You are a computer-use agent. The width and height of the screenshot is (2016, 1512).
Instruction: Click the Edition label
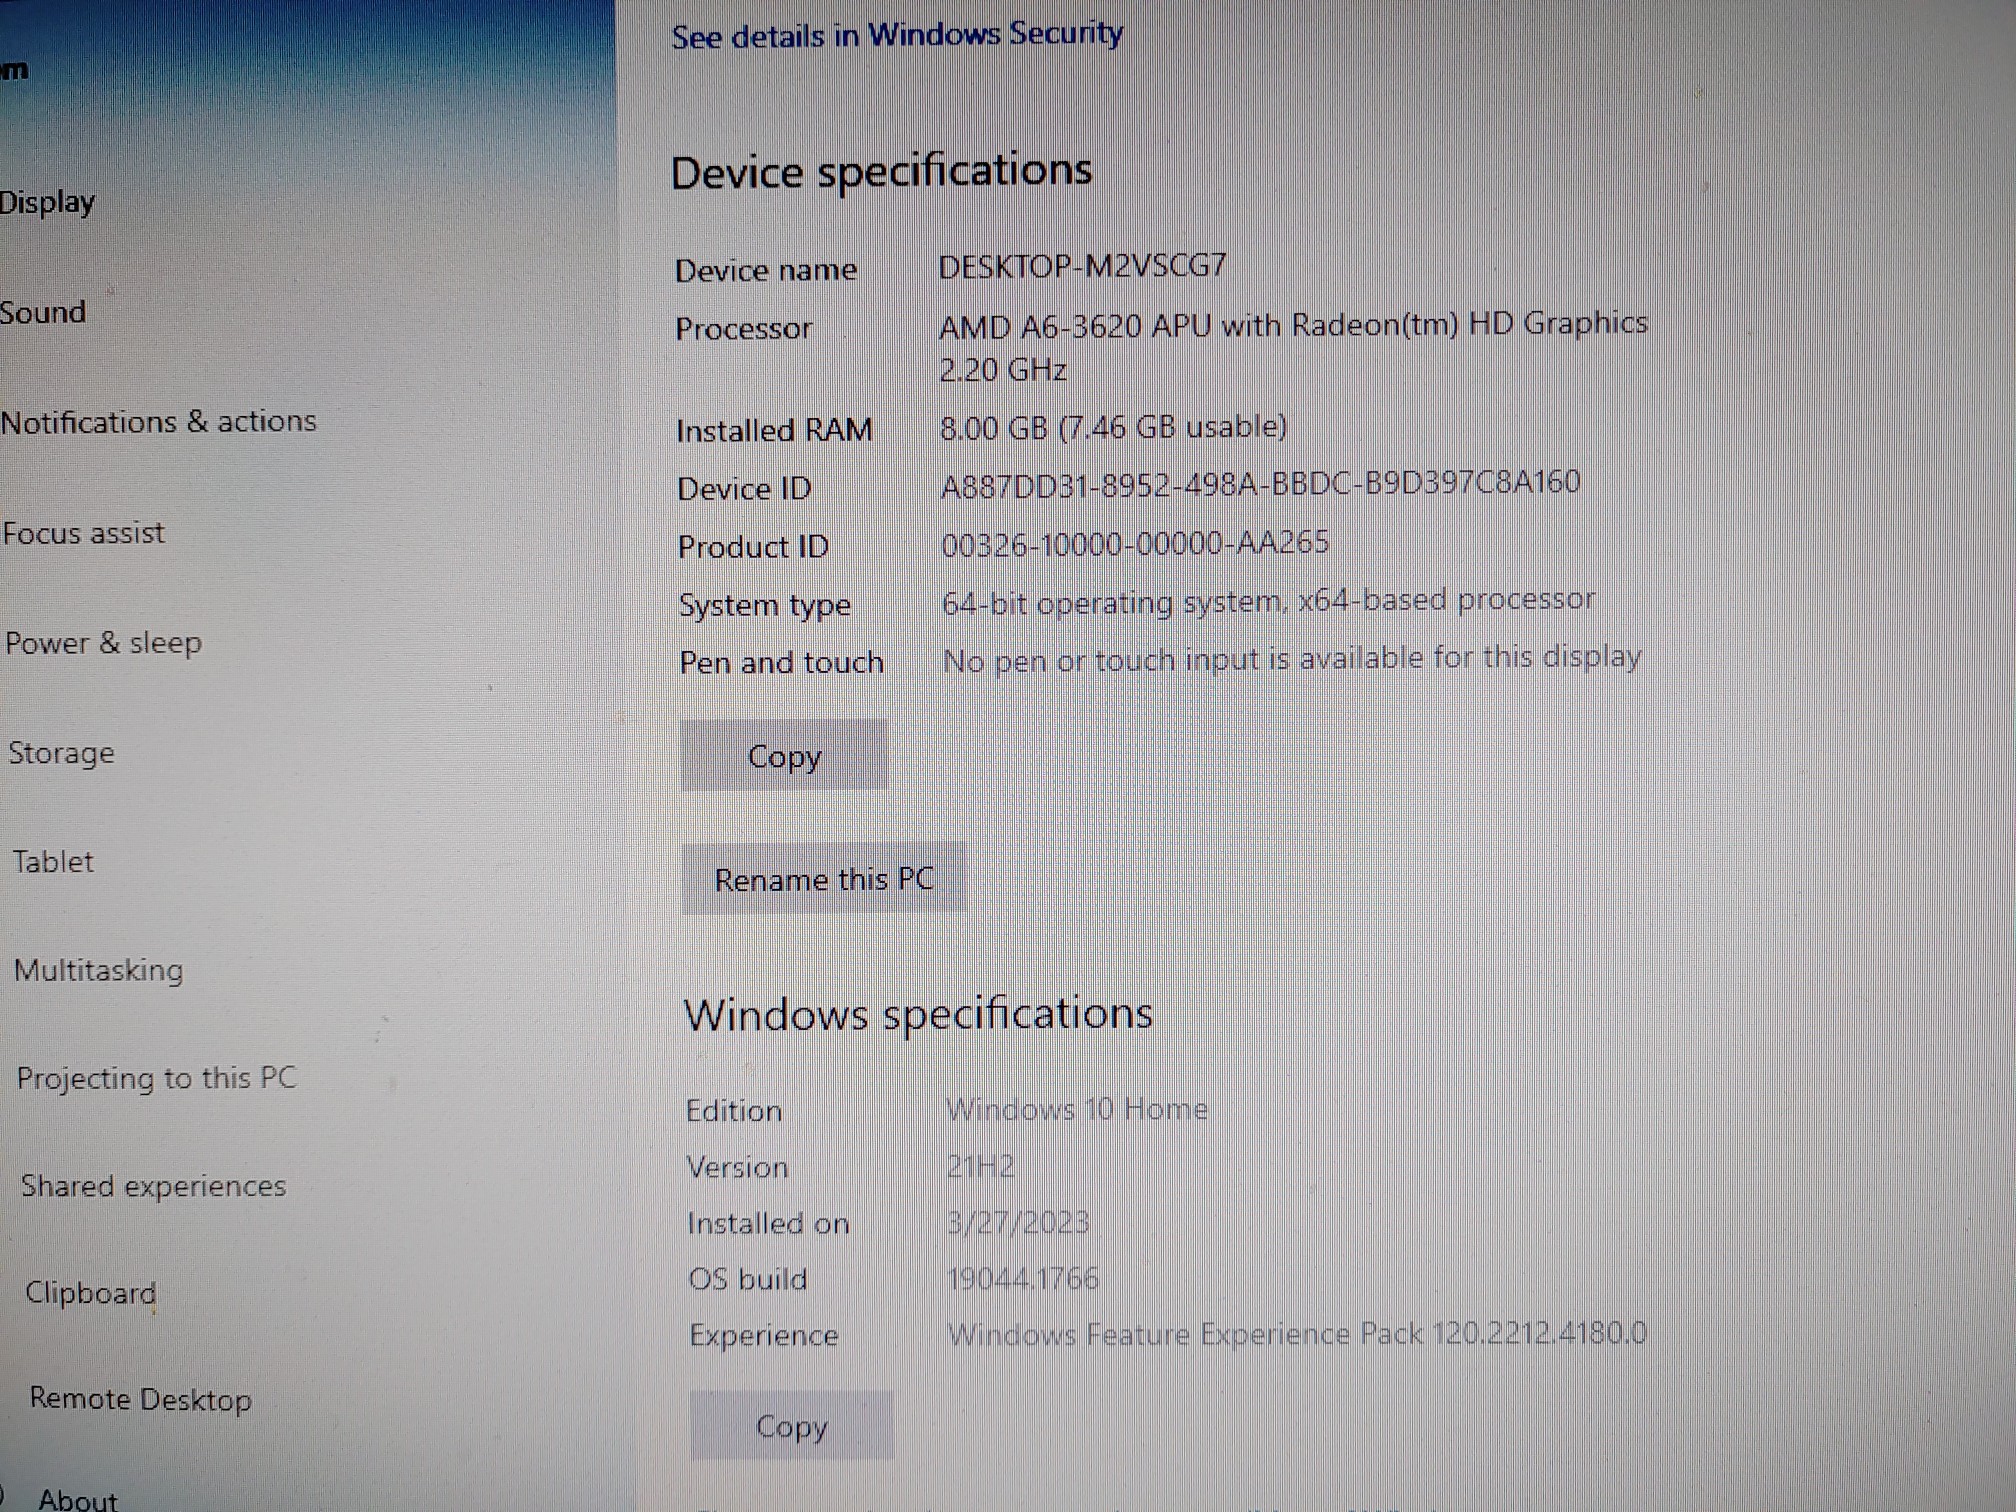(x=734, y=1111)
